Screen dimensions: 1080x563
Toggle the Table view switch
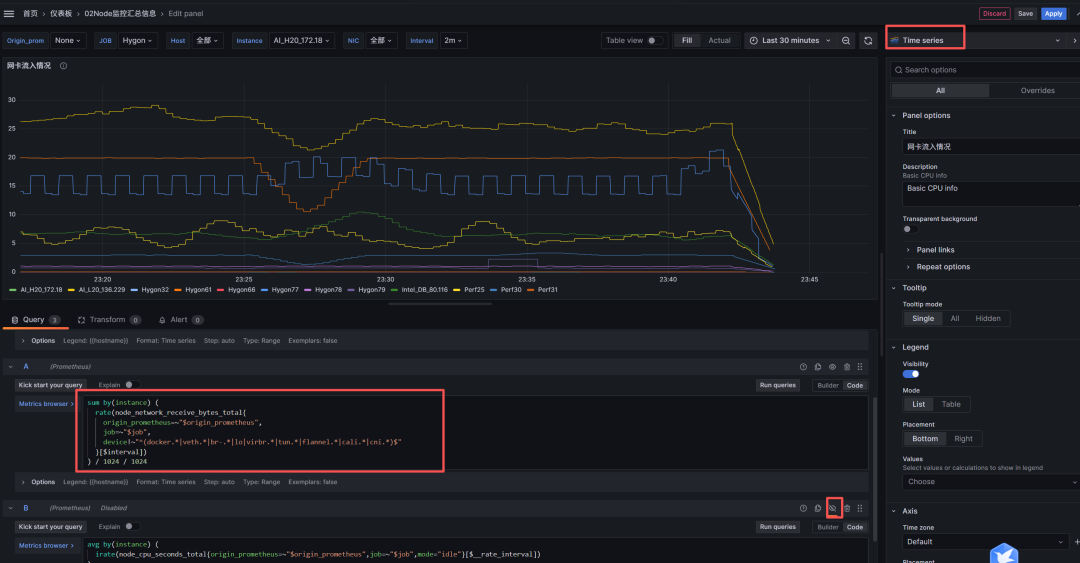click(x=655, y=41)
